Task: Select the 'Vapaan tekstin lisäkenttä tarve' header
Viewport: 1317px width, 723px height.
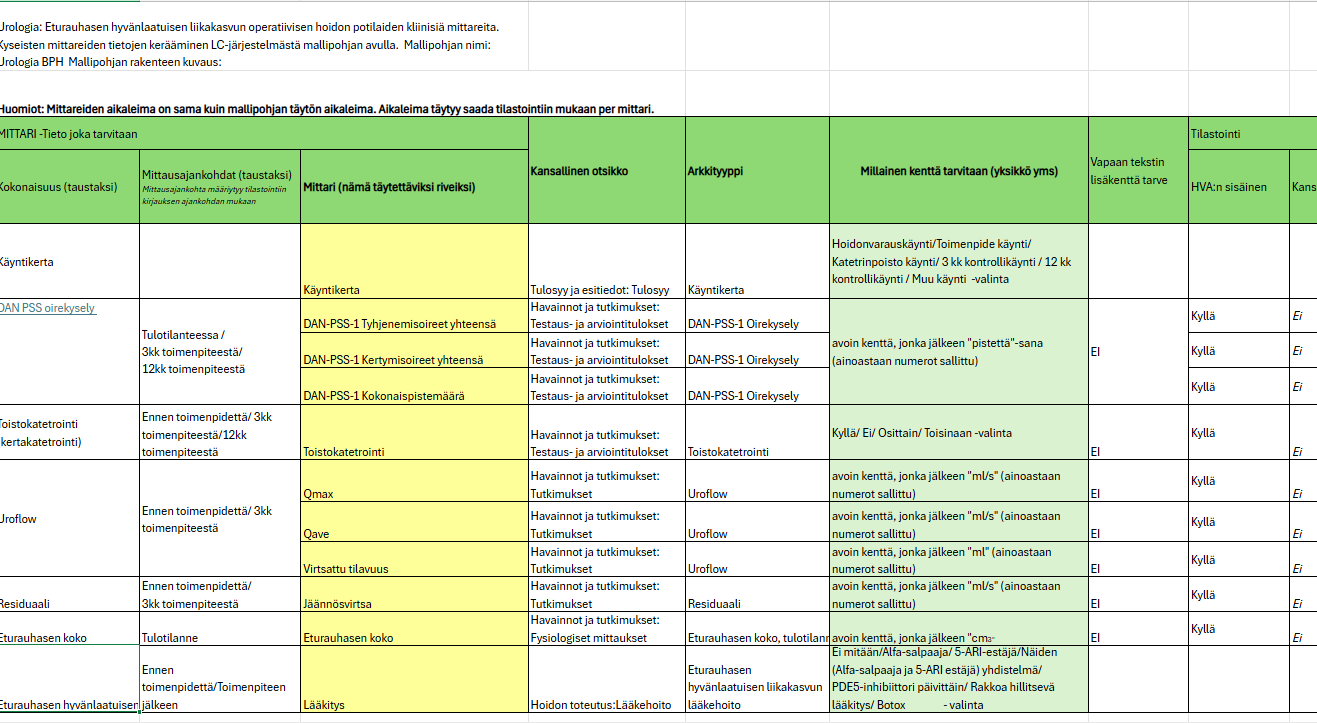Action: [1138, 170]
